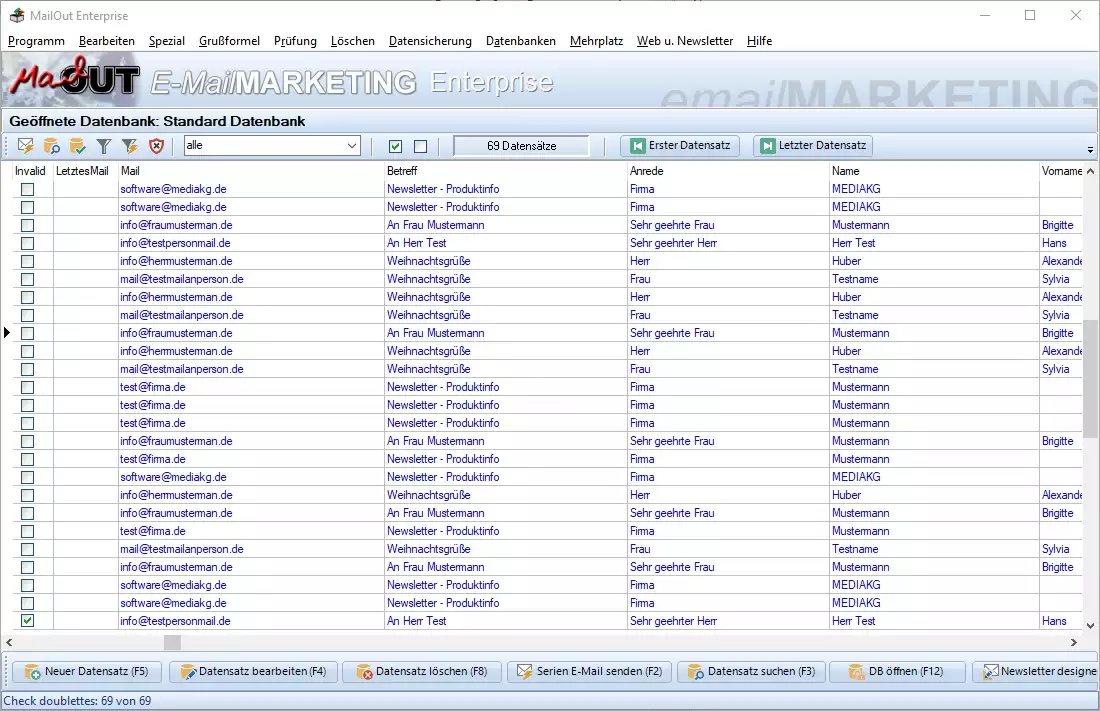The width and height of the screenshot is (1100, 711).
Task: Click the red shield with X icon
Action: point(156,146)
